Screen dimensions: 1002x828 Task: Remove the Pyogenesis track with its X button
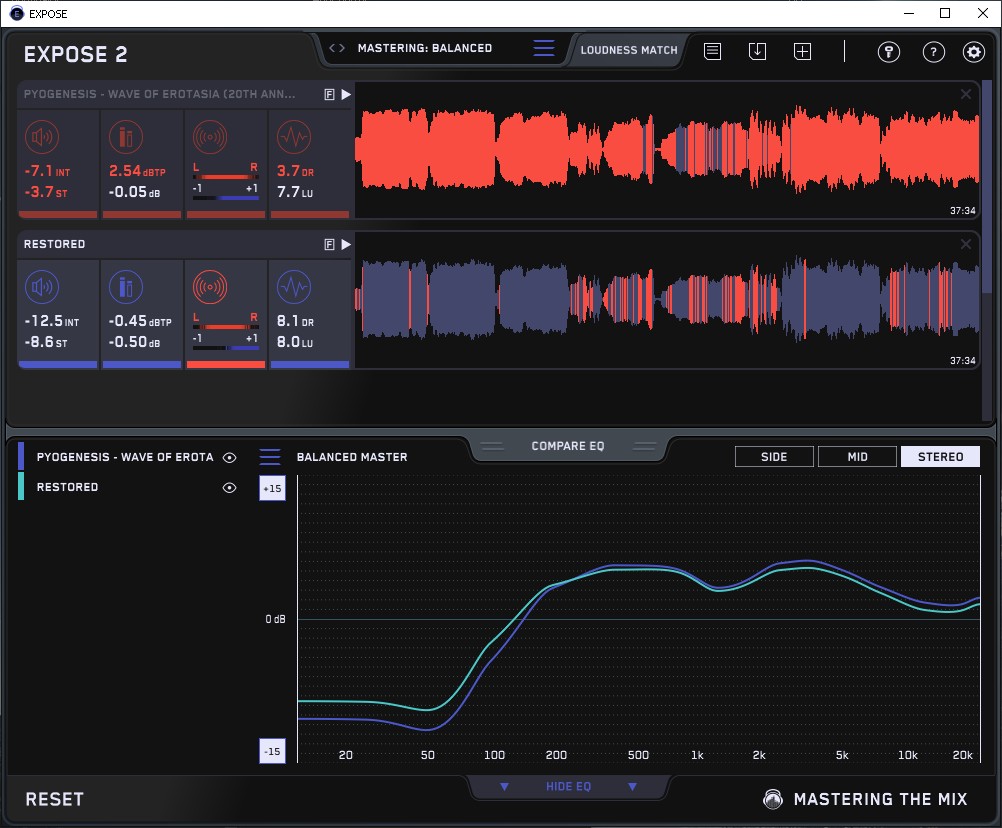pos(966,95)
